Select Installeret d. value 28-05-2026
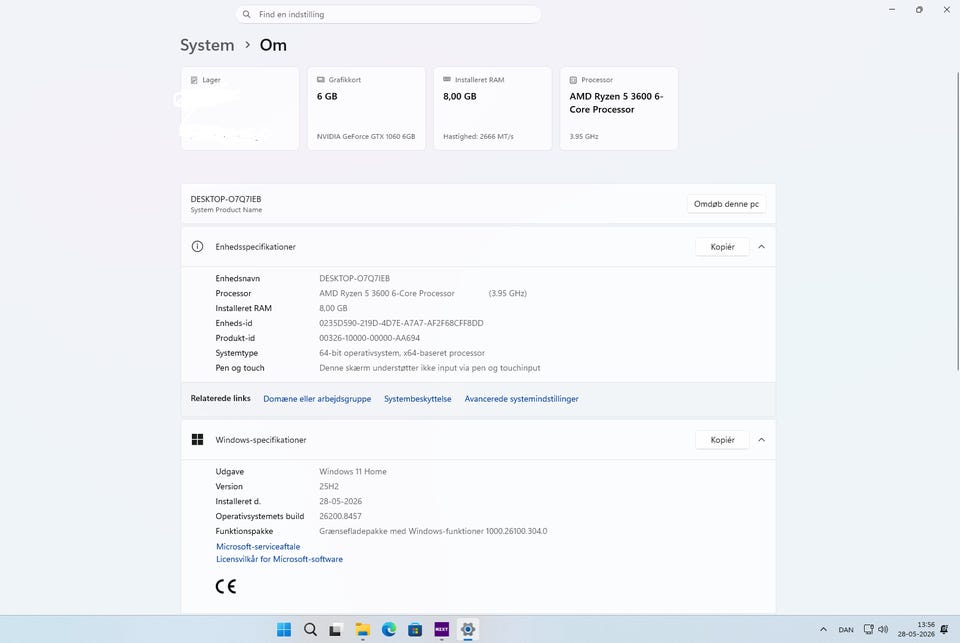Image resolution: width=960 pixels, height=643 pixels. 340,502
